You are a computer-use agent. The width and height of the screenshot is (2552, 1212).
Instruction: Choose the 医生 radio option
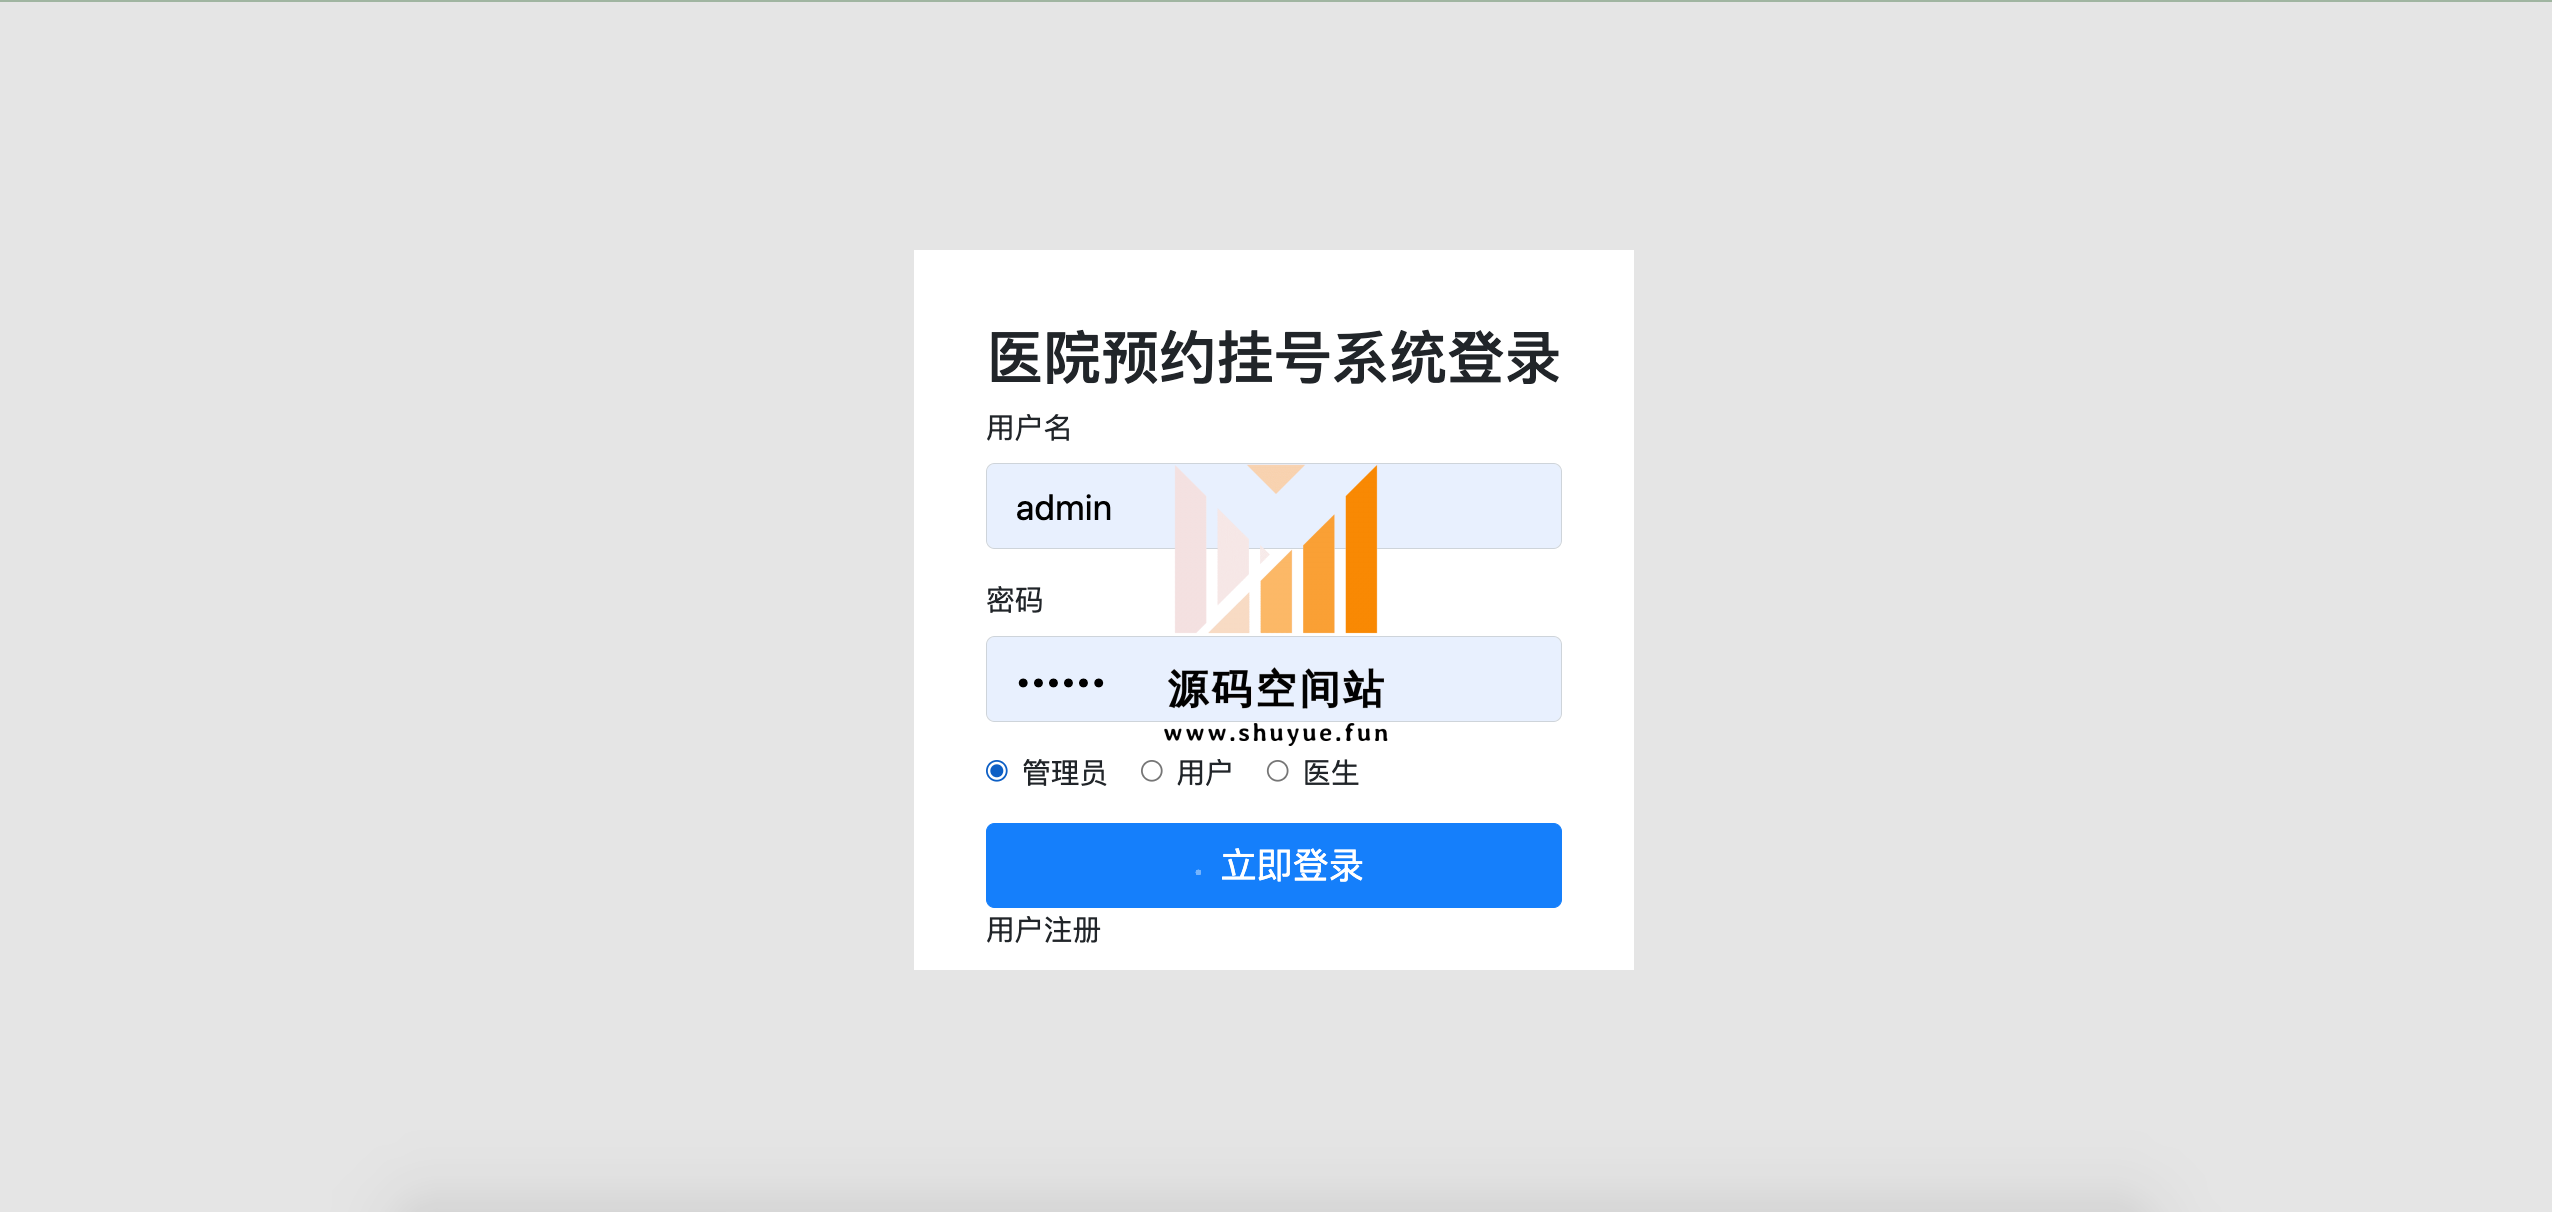click(x=1278, y=771)
